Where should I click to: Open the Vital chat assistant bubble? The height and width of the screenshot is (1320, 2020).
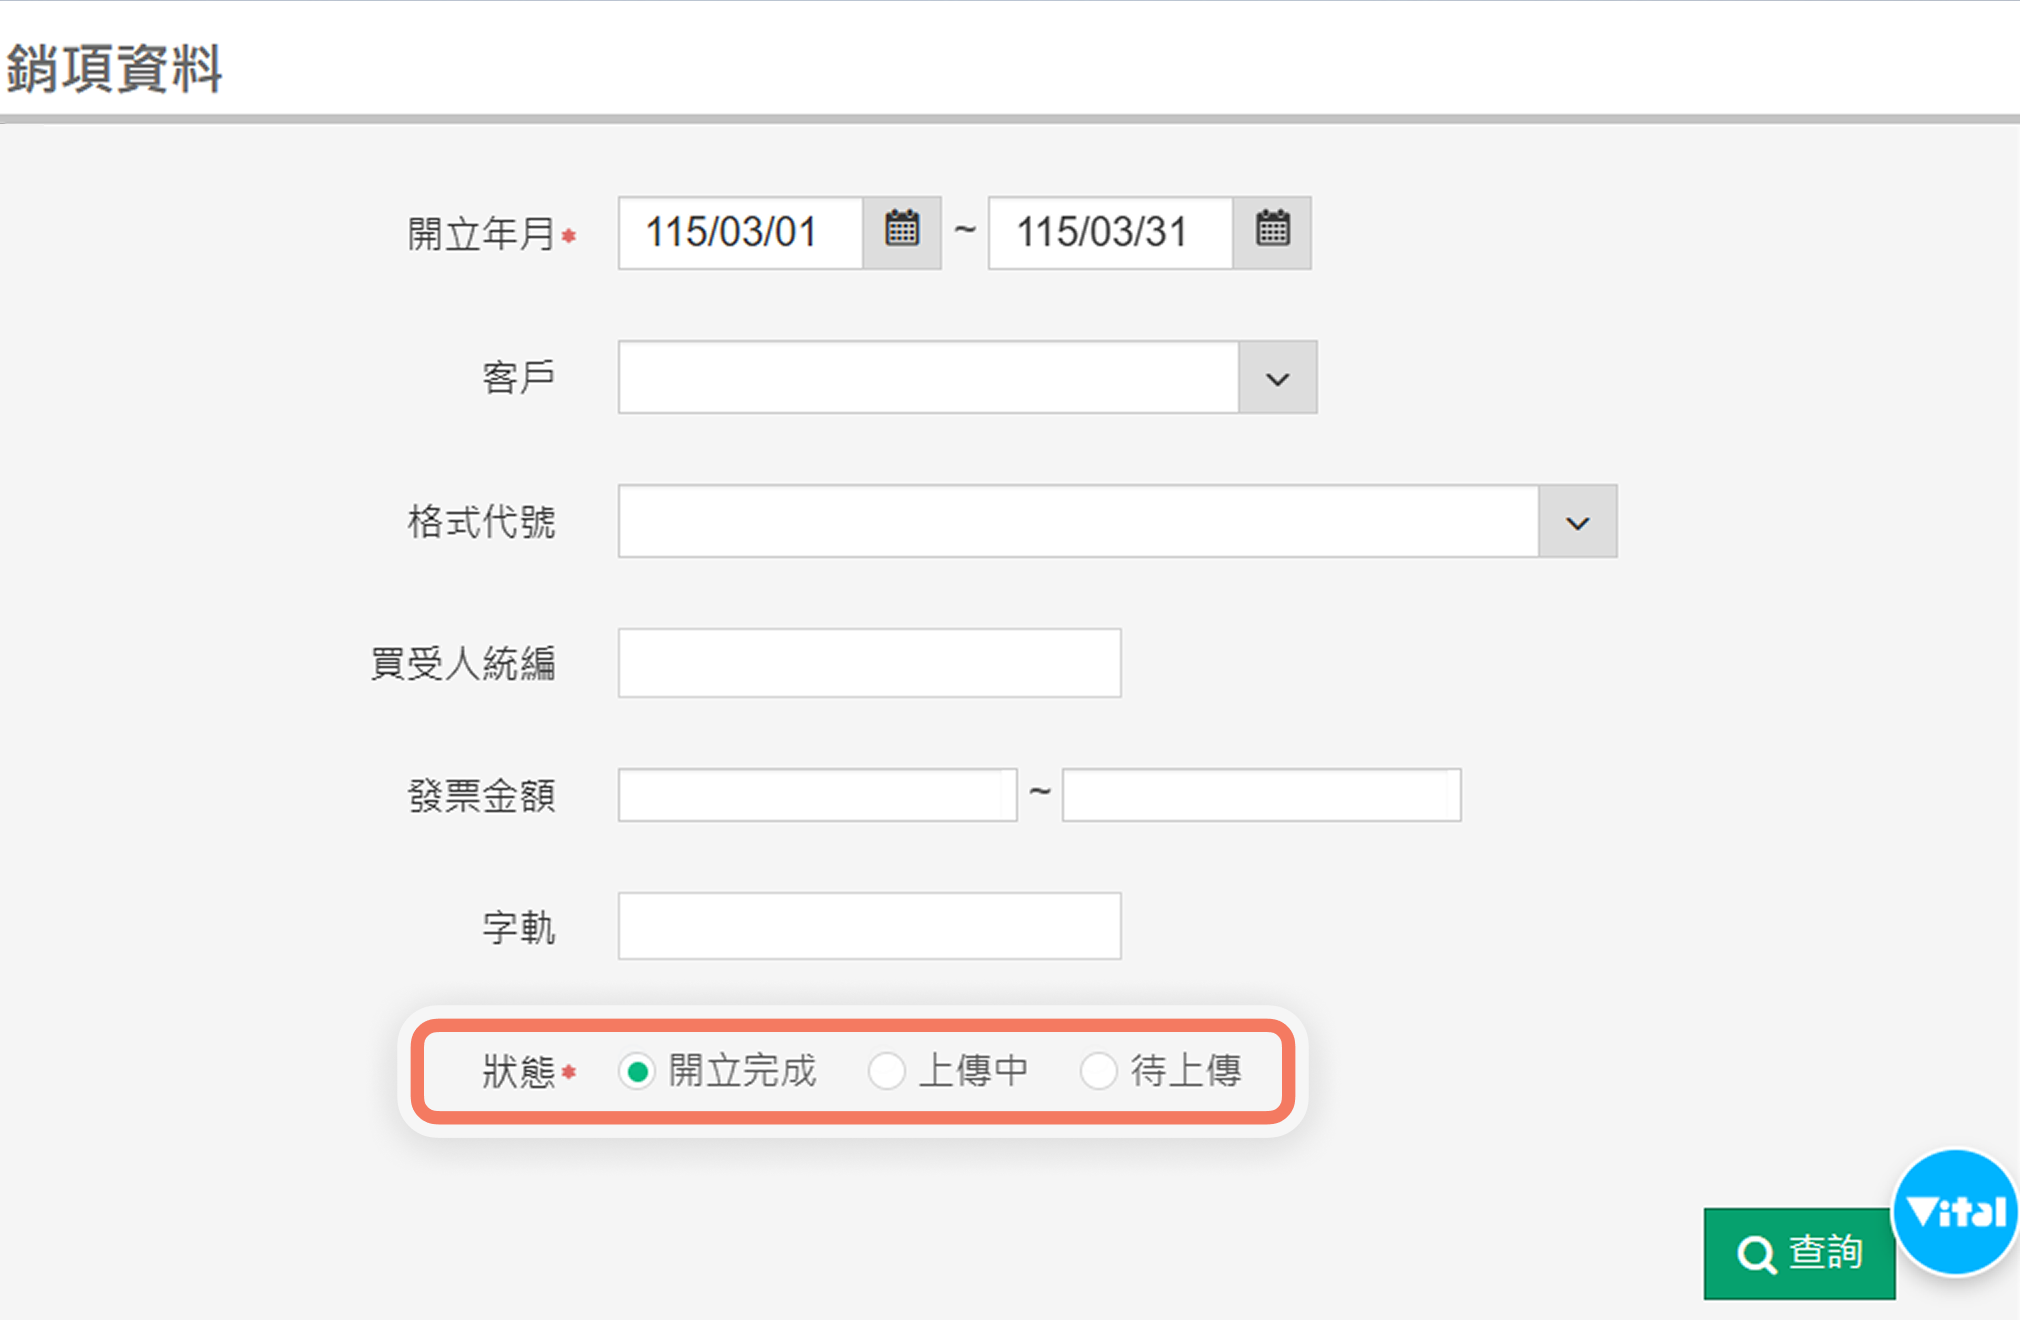point(1956,1212)
